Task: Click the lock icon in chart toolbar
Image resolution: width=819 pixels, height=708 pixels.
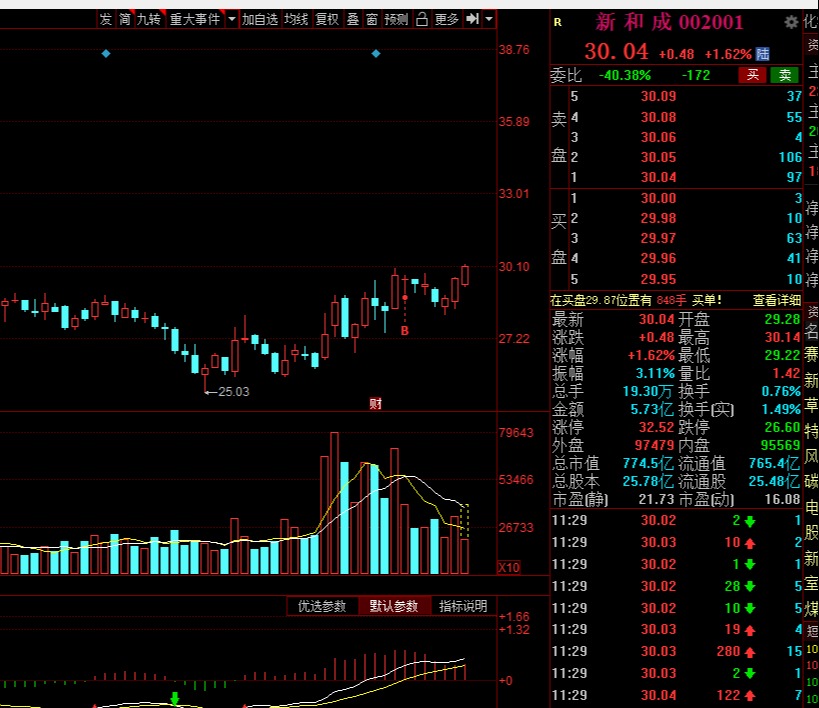Action: pyautogui.click(x=422, y=19)
